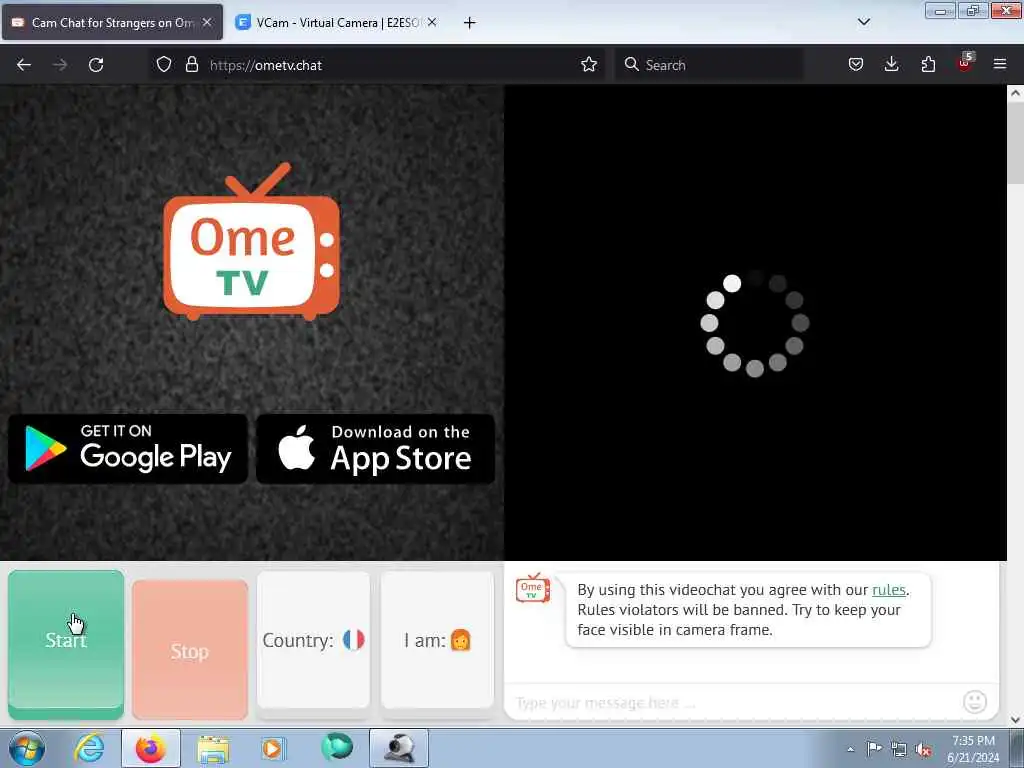This screenshot has width=1024, height=768.
Task: Switch to the VCam - Virtual Camera tab
Action: coord(338,22)
